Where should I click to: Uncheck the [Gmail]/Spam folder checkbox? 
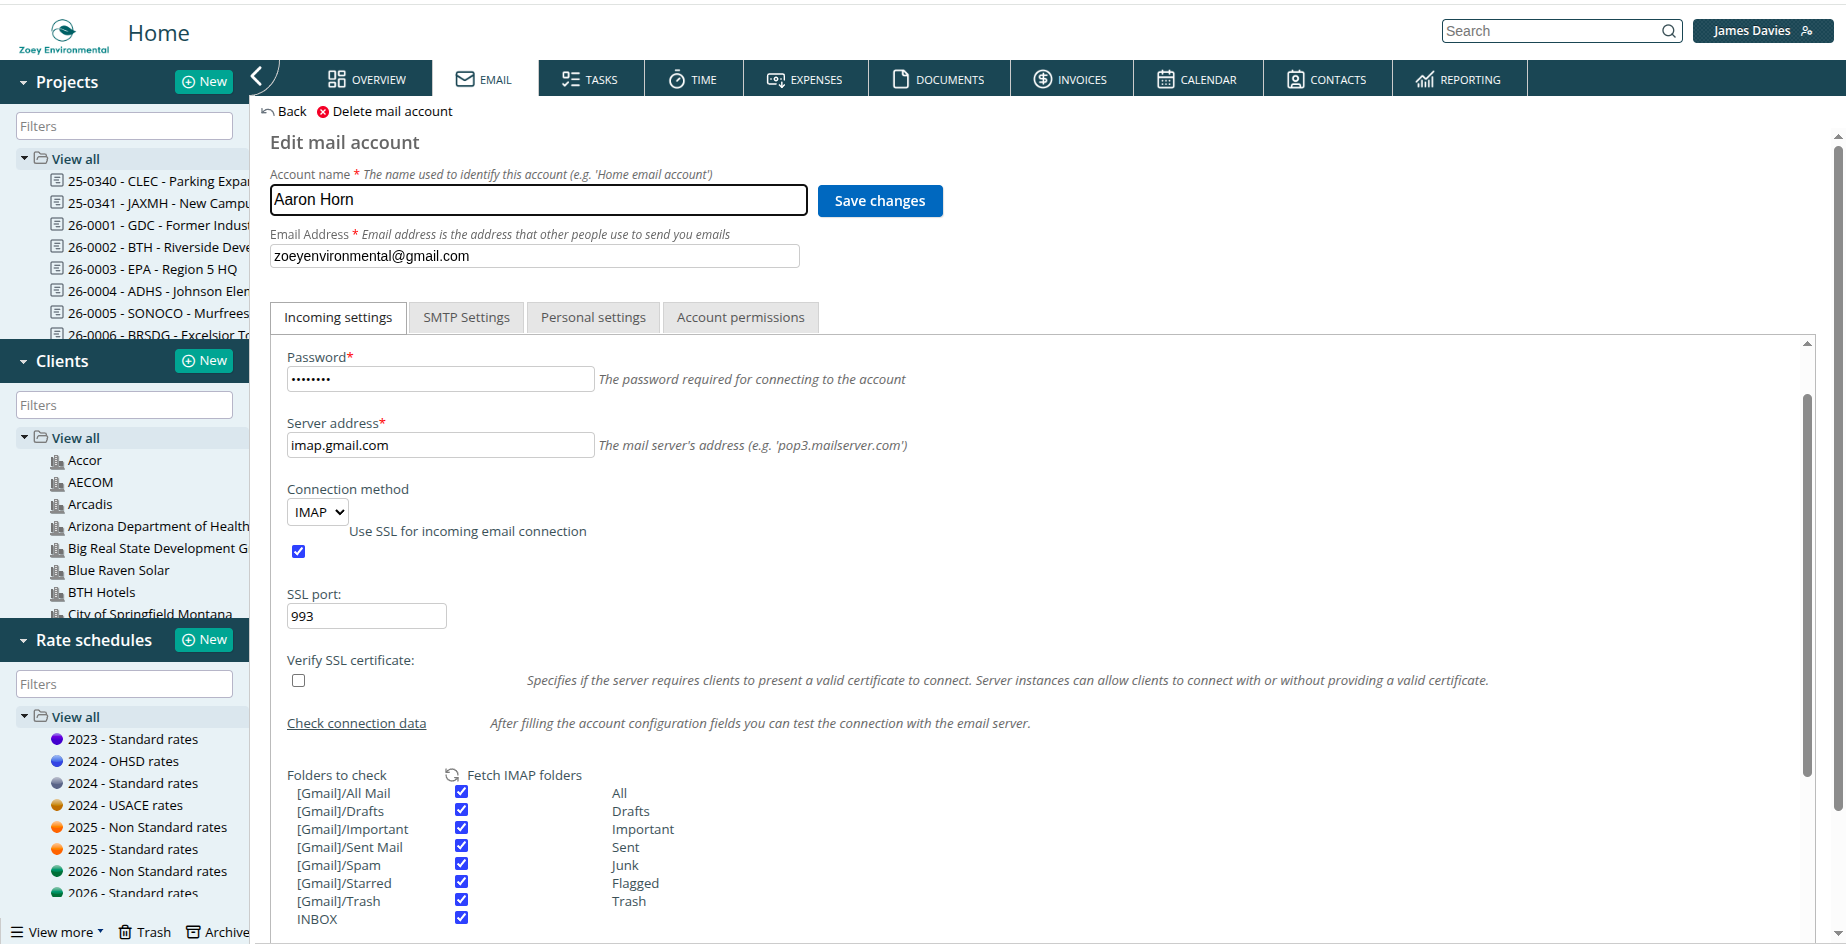461,864
